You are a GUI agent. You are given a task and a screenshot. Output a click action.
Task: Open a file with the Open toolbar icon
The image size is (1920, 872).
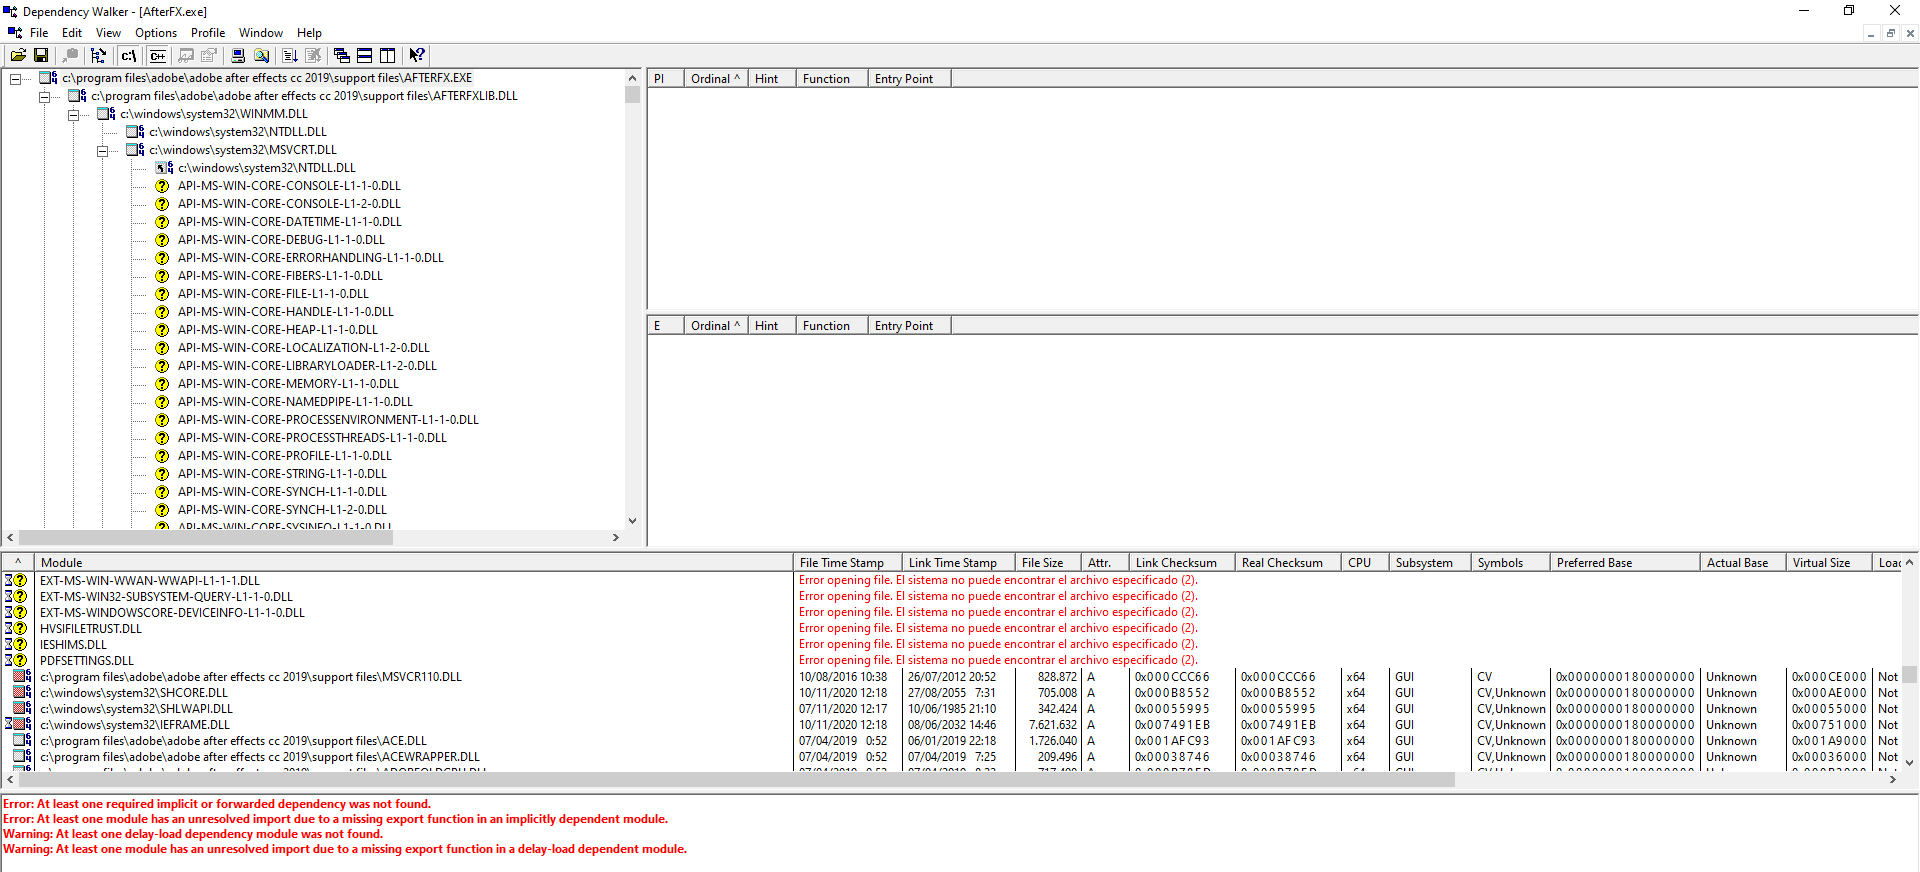(x=18, y=56)
